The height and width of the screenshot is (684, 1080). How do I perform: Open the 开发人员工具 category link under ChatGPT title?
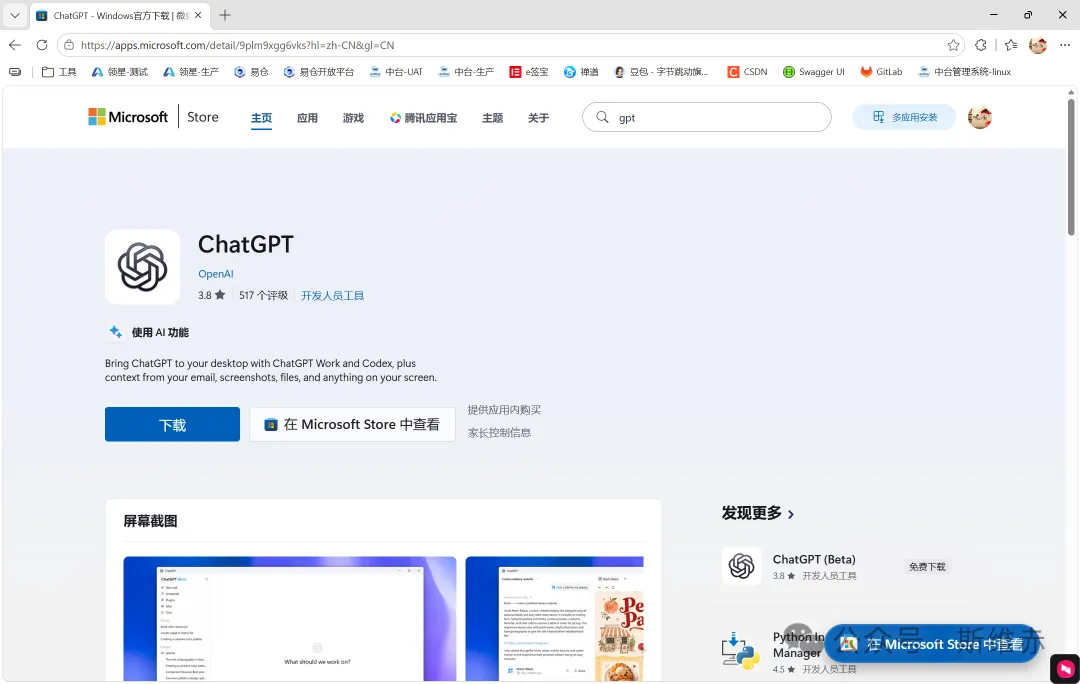point(333,296)
